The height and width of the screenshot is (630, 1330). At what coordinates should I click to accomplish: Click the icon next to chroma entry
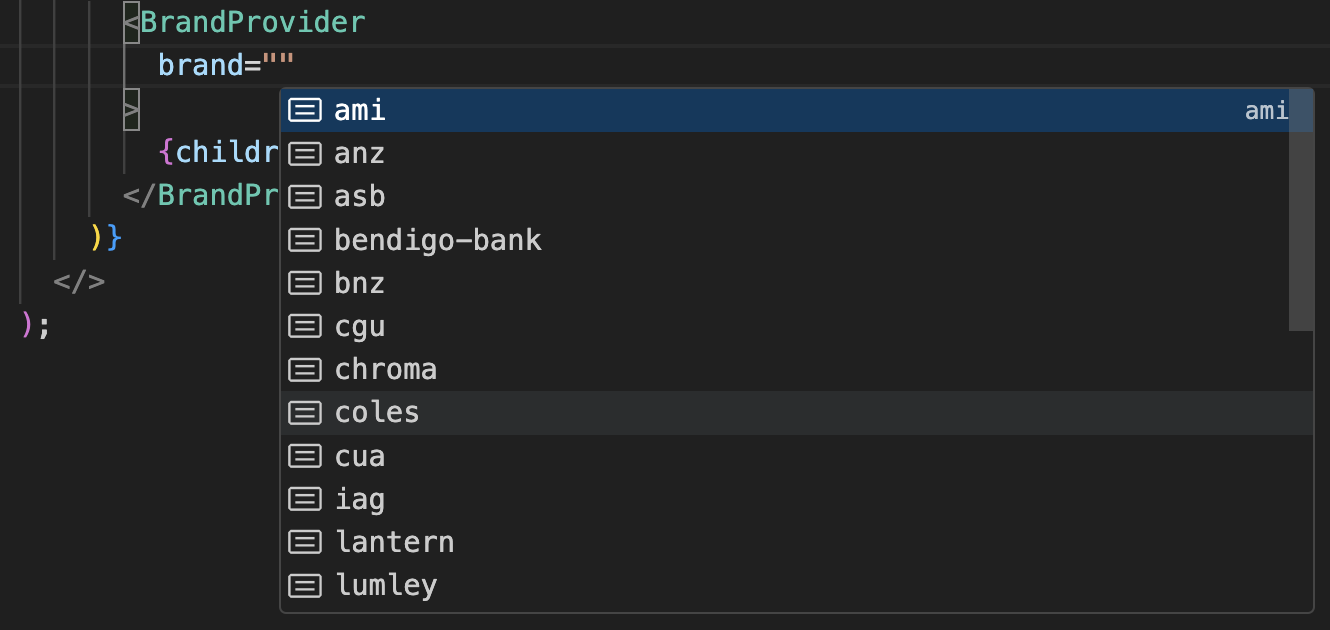pos(304,370)
